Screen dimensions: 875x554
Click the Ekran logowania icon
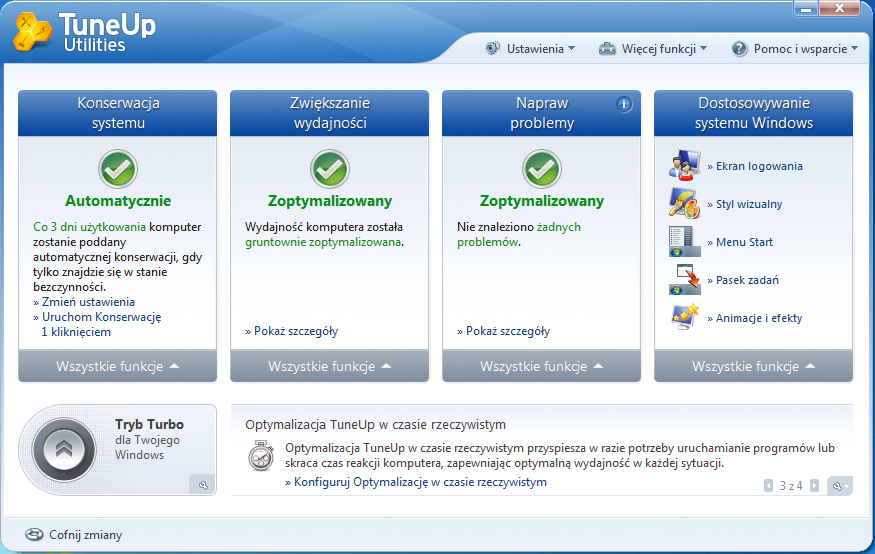684,166
